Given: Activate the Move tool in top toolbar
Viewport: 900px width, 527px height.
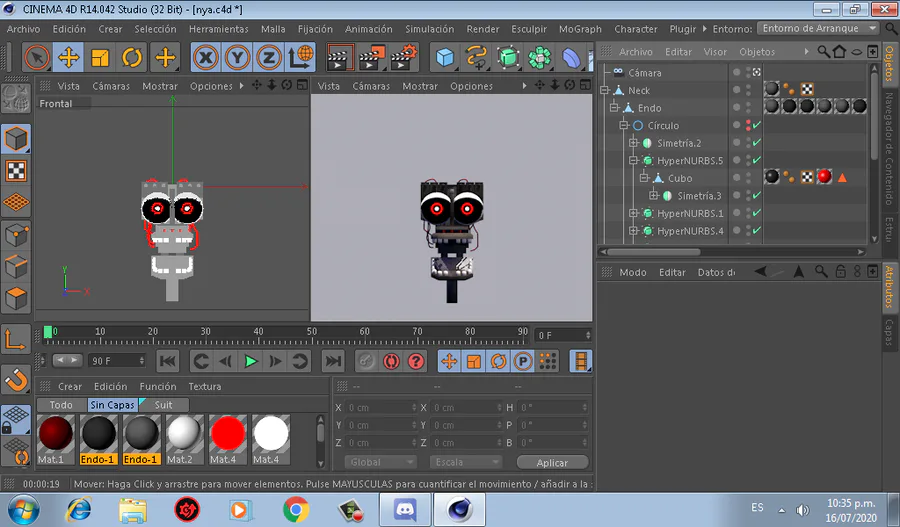Looking at the screenshot, I should (x=69, y=57).
